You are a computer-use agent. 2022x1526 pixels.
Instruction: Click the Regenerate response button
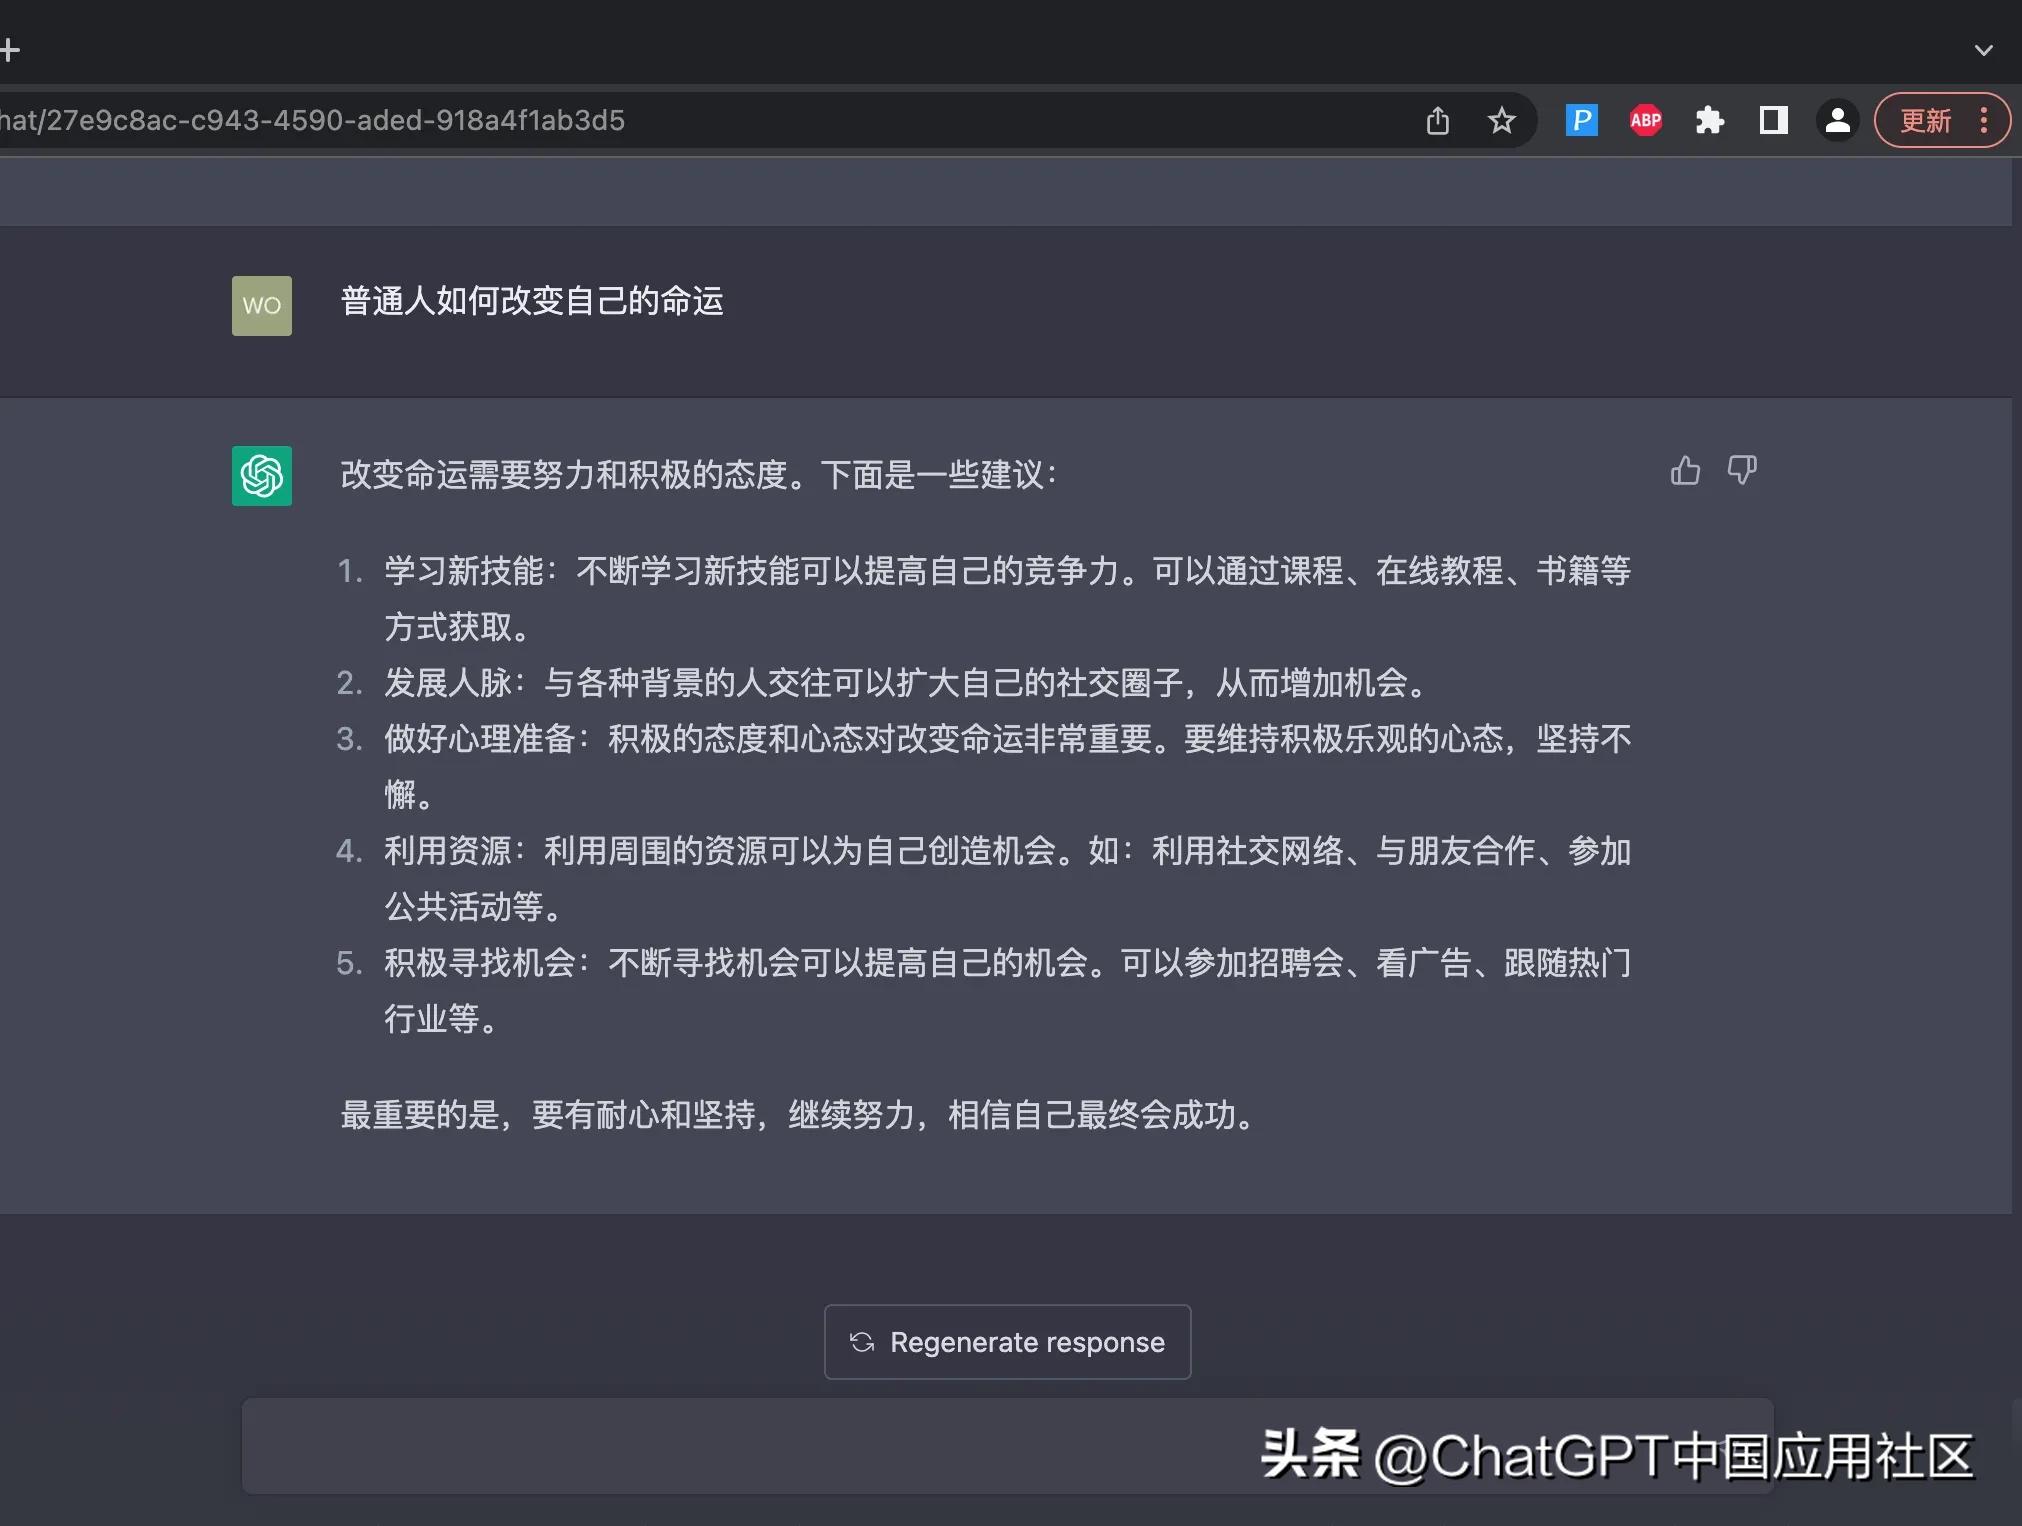1006,1342
